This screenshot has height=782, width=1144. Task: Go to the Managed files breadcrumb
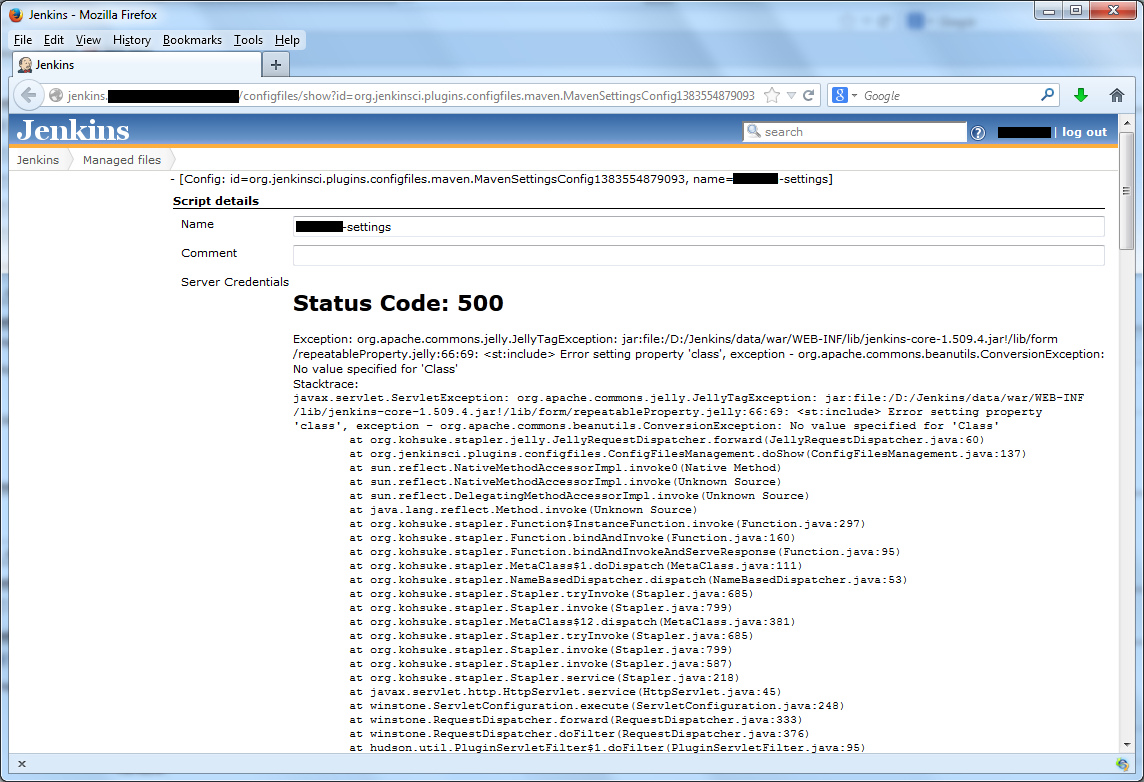pos(121,160)
